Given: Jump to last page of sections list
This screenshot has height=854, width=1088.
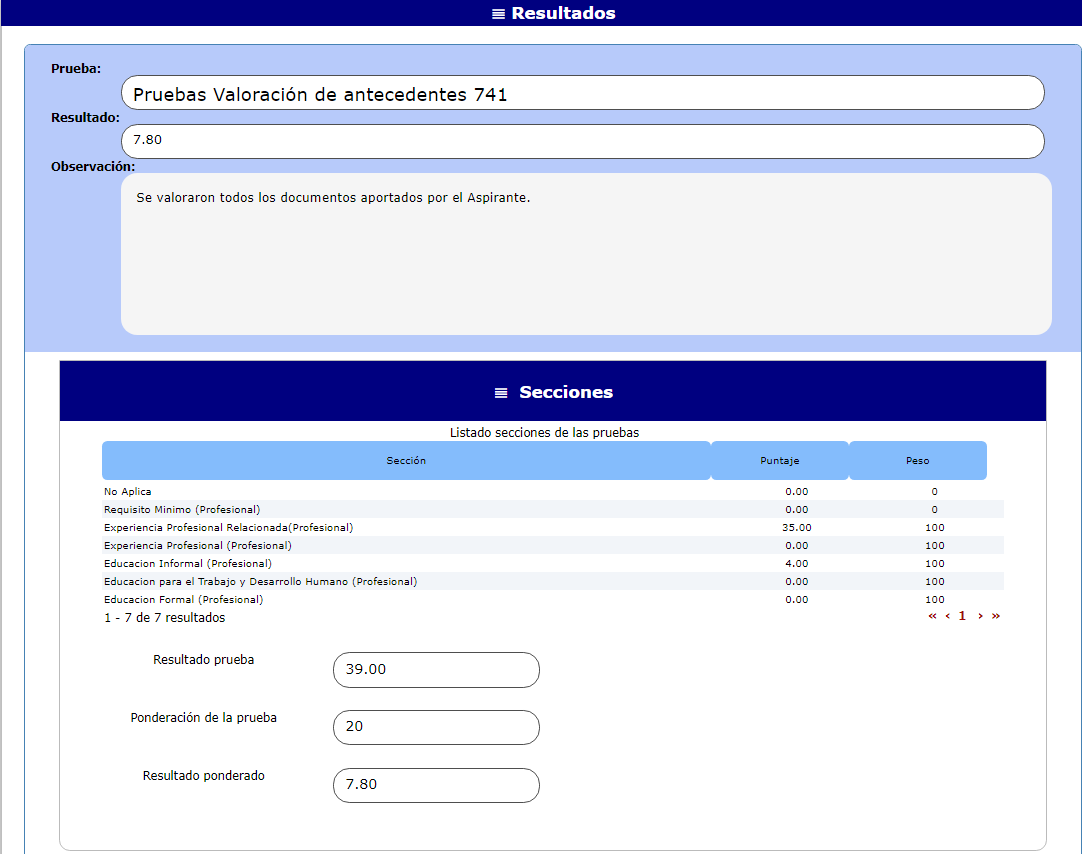Looking at the screenshot, I should click(x=995, y=616).
